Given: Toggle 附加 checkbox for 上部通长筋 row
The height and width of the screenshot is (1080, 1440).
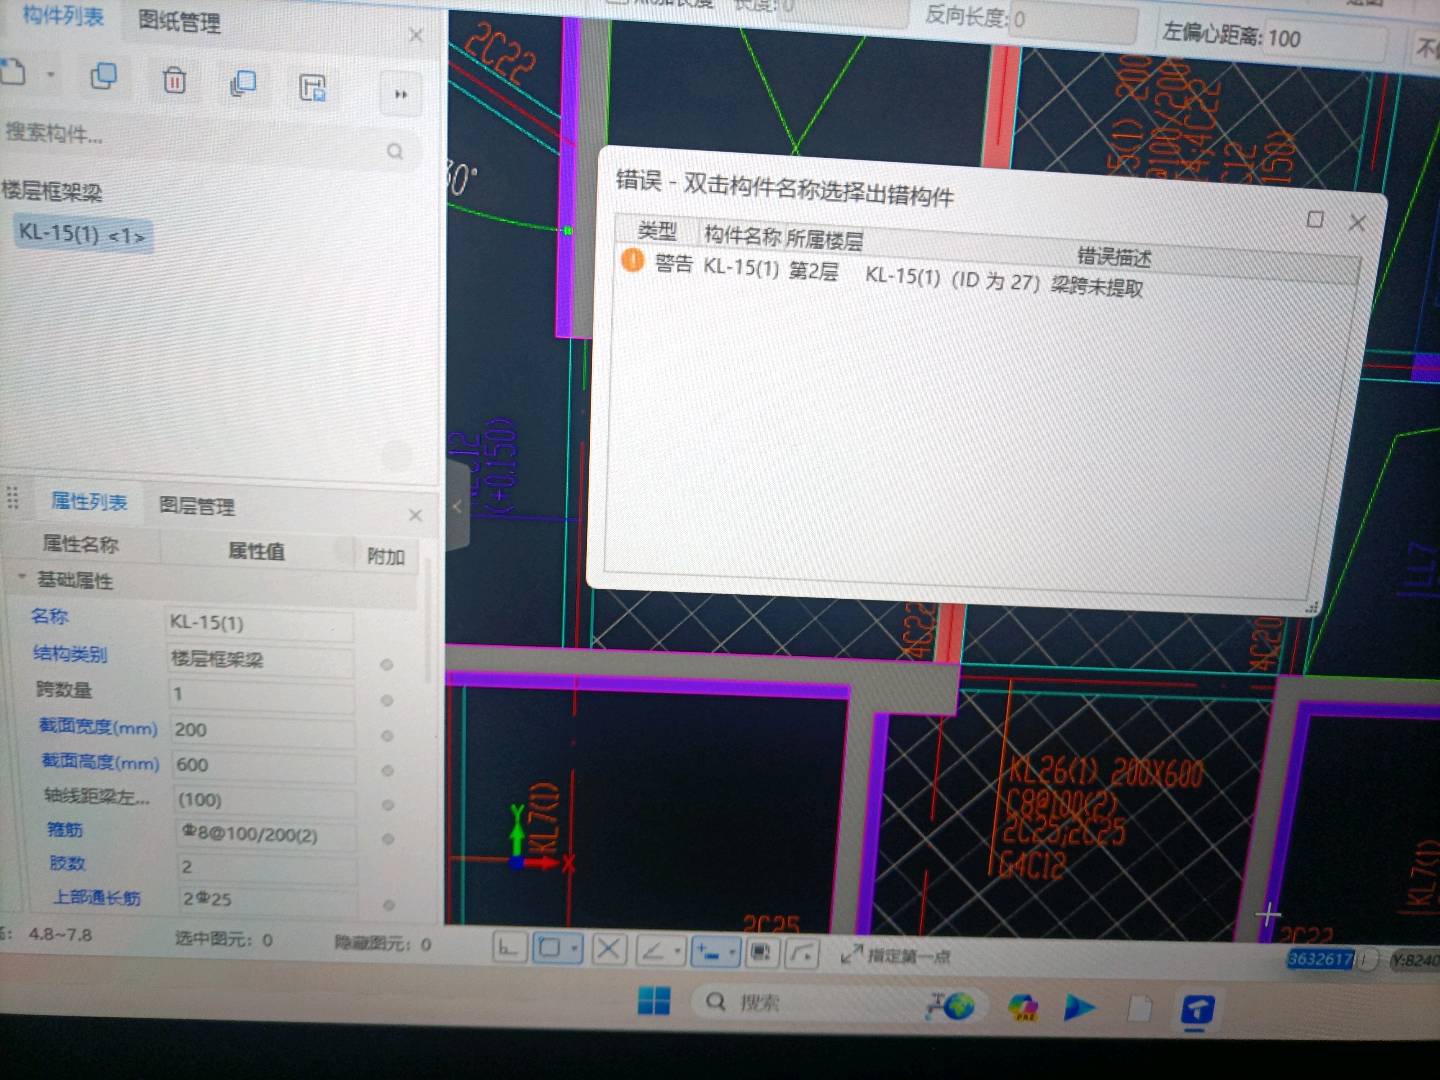Looking at the screenshot, I should [x=389, y=905].
